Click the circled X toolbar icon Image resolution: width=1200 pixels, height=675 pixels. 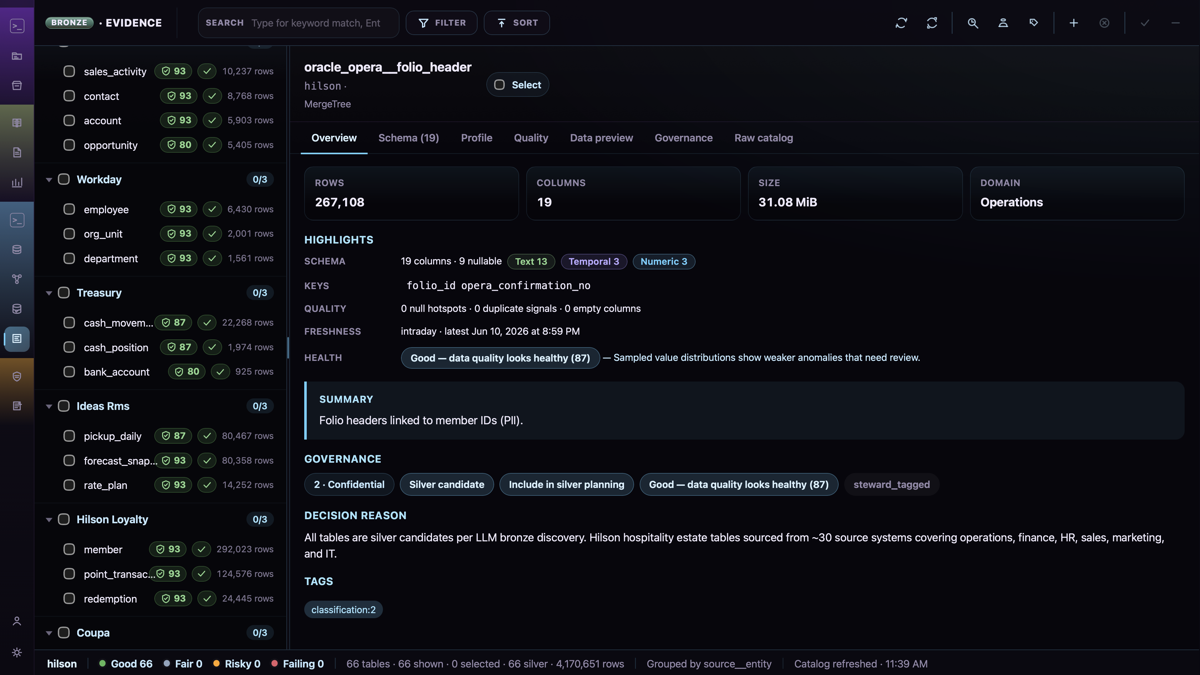click(1104, 23)
